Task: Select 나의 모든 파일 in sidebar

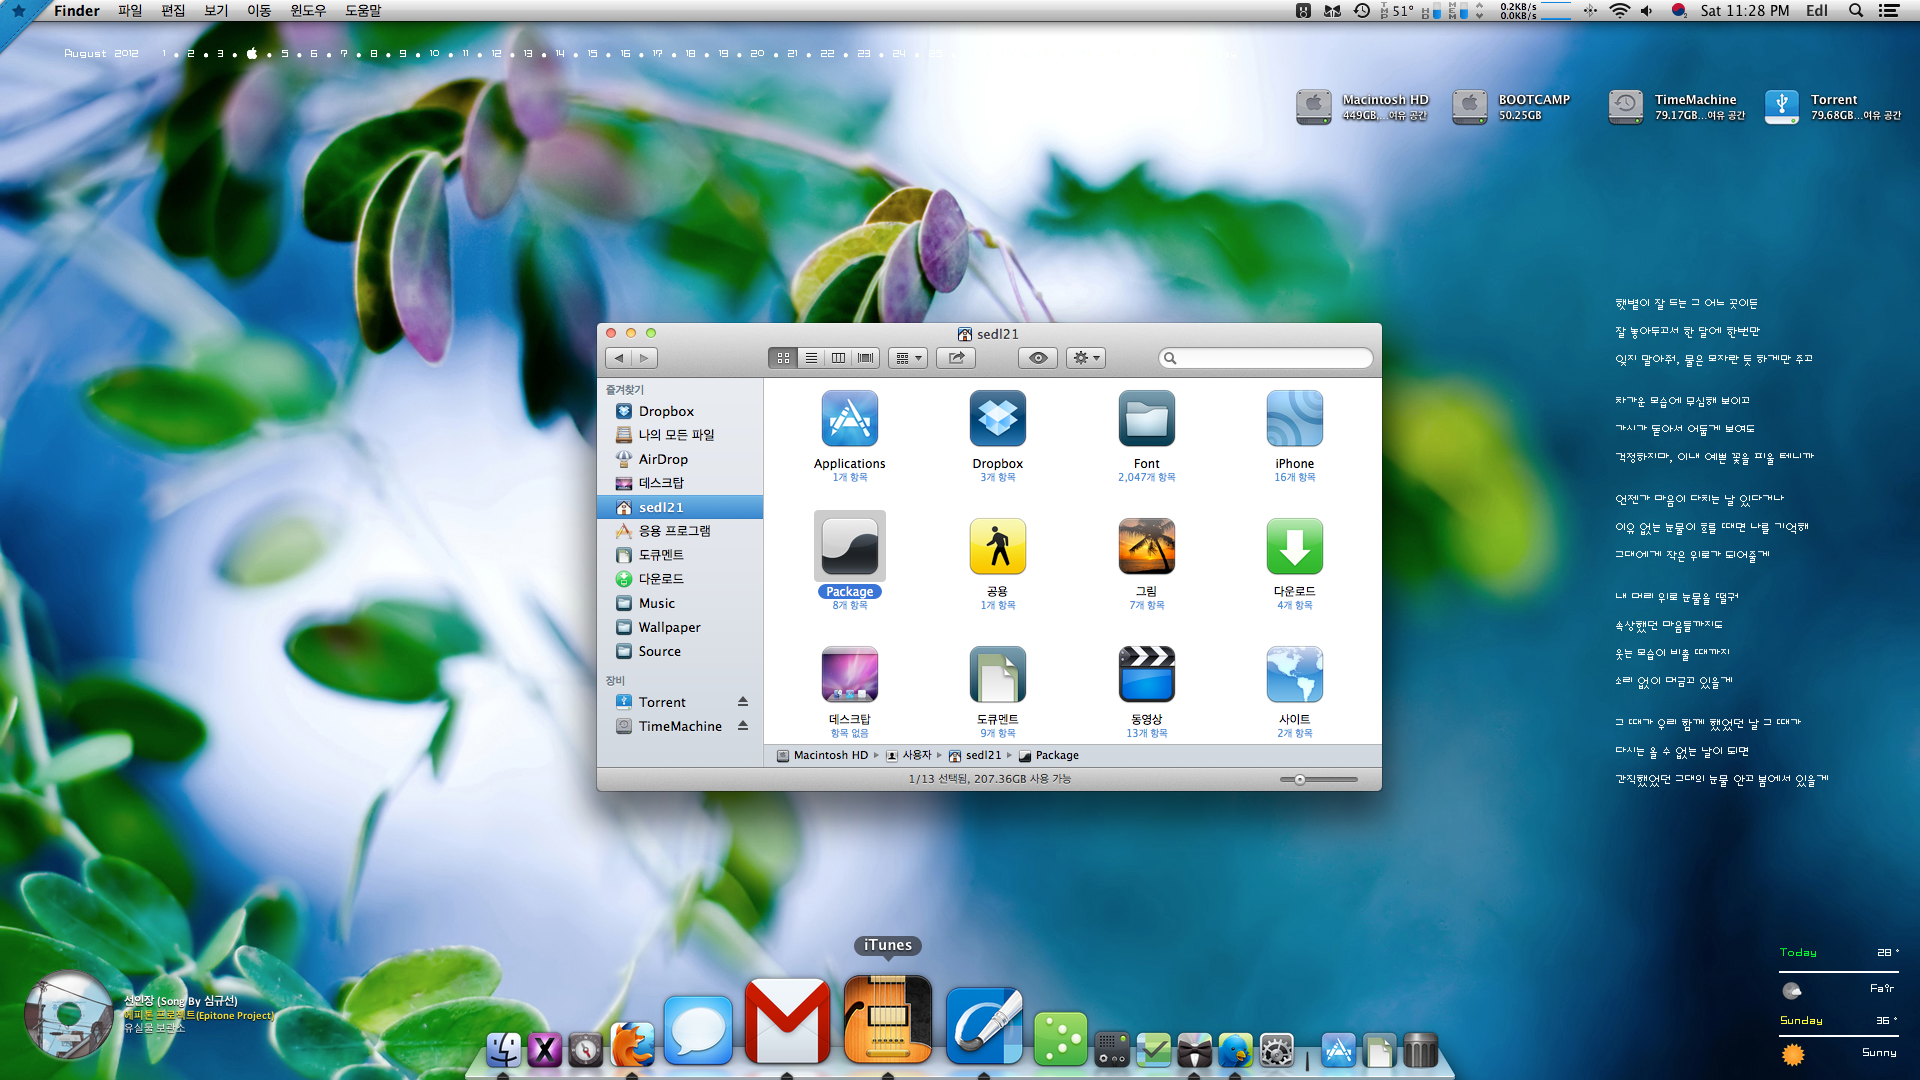Action: (680, 435)
